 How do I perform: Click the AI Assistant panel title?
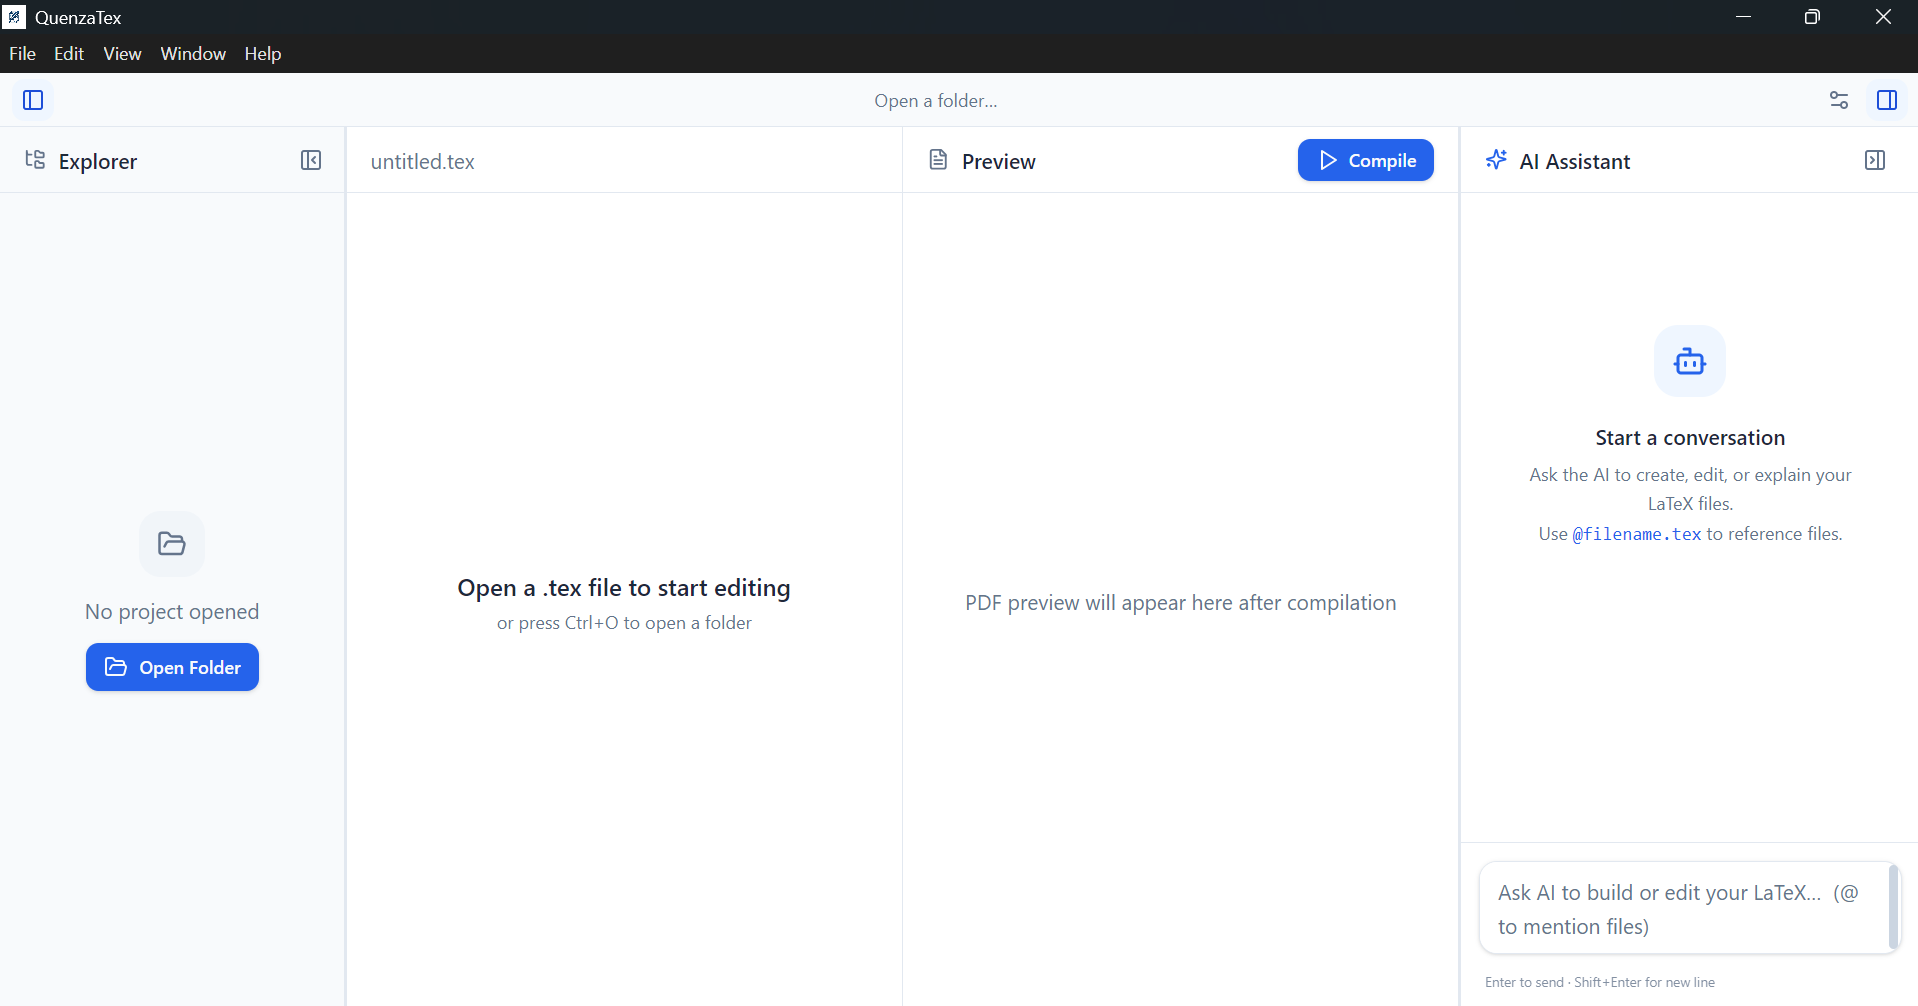point(1575,162)
